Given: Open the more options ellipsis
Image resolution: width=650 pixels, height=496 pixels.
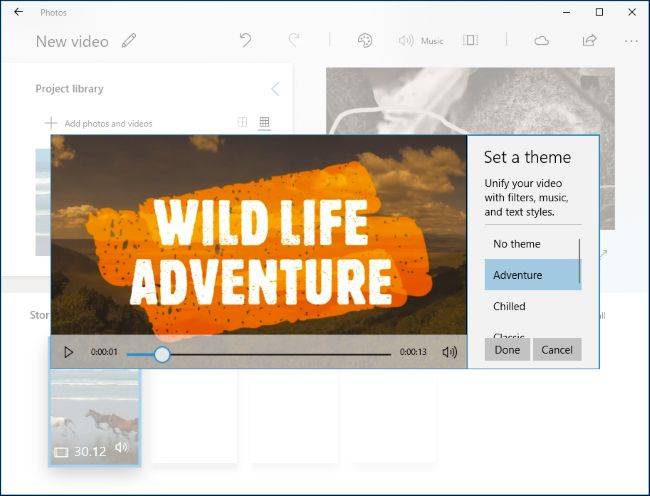Looking at the screenshot, I should click(631, 41).
